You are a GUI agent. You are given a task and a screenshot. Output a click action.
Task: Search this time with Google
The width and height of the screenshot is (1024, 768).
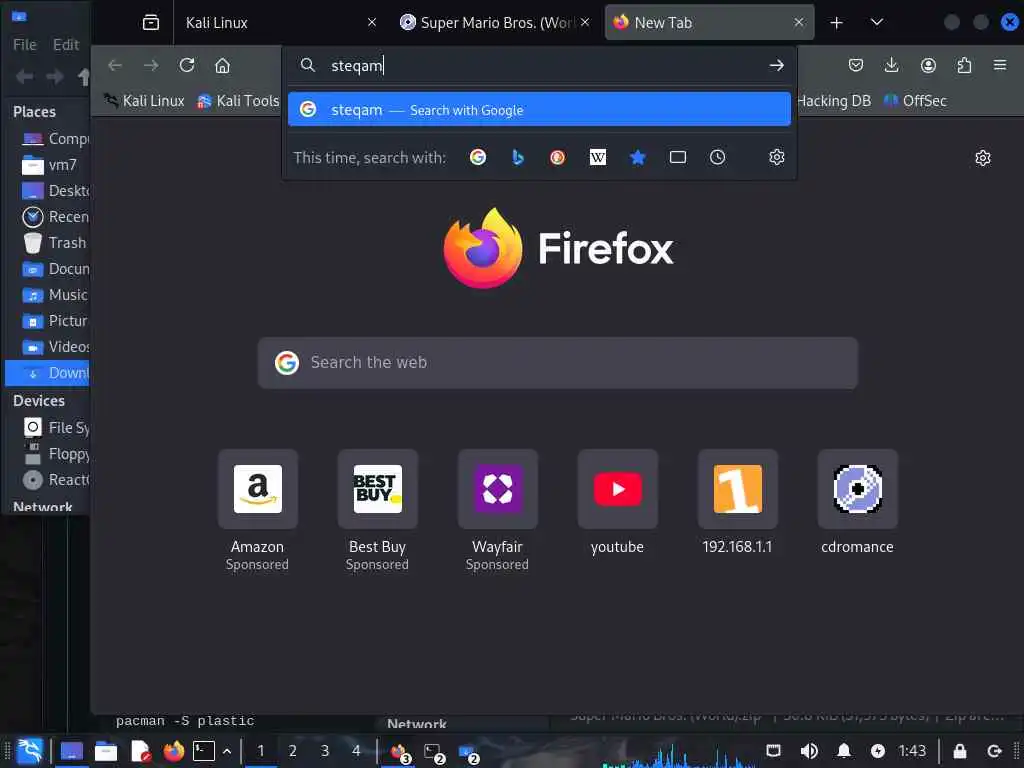coord(478,157)
